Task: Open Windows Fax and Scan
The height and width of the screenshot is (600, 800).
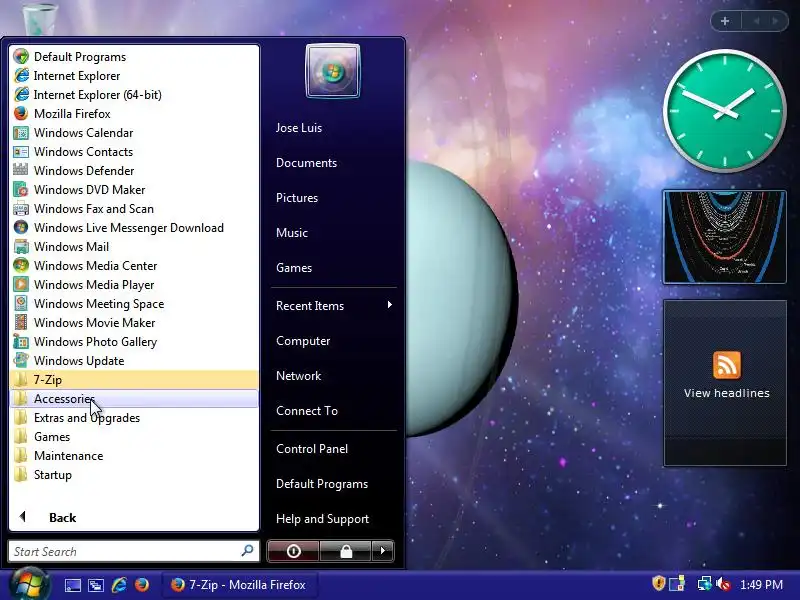Action: [x=134, y=209]
